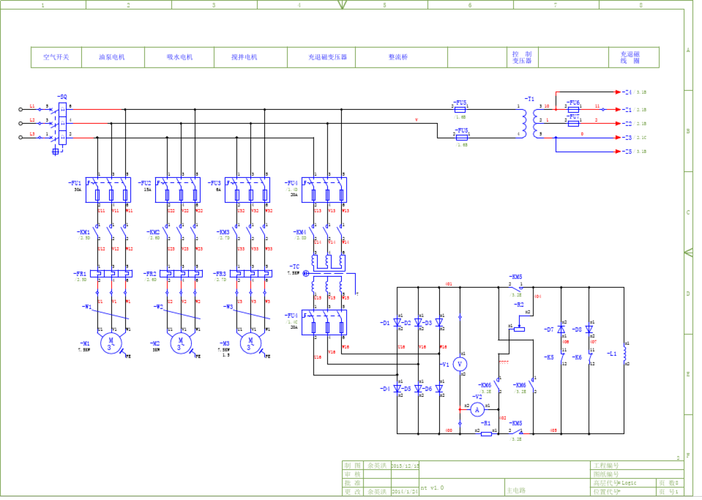Select the -FU3 fuse switch block

pyautogui.click(x=247, y=190)
